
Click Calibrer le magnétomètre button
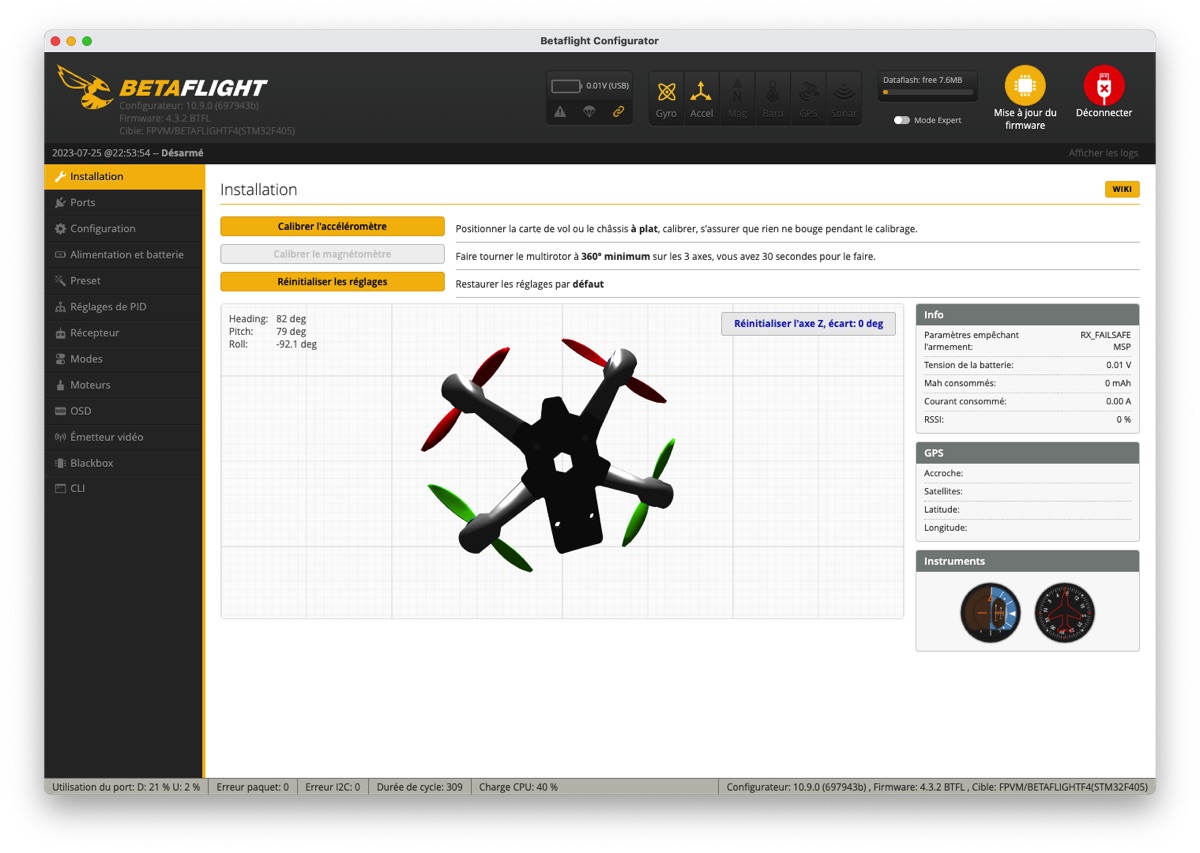point(332,254)
